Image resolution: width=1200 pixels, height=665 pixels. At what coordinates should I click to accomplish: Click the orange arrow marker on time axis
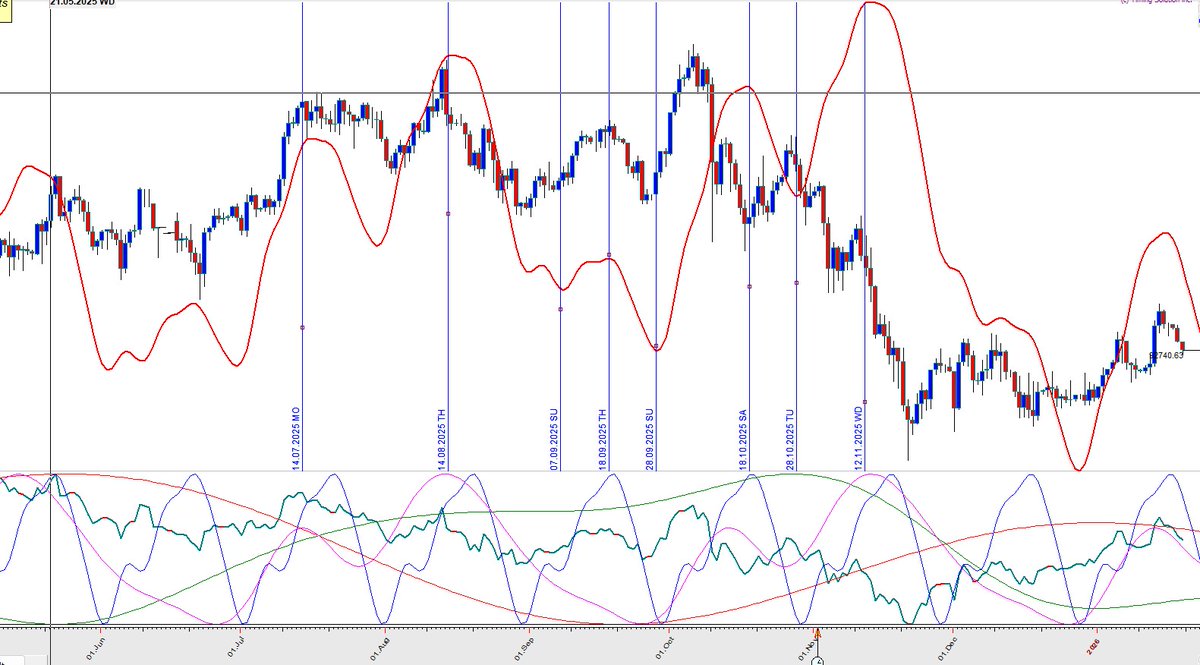817,633
